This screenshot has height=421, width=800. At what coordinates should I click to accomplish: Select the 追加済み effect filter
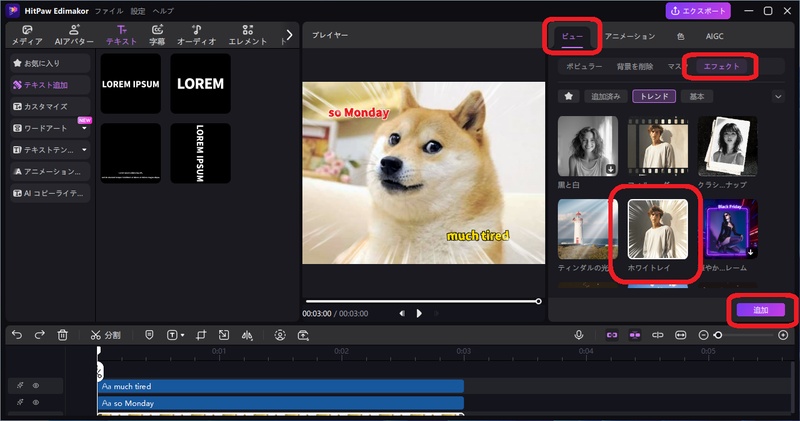click(606, 96)
